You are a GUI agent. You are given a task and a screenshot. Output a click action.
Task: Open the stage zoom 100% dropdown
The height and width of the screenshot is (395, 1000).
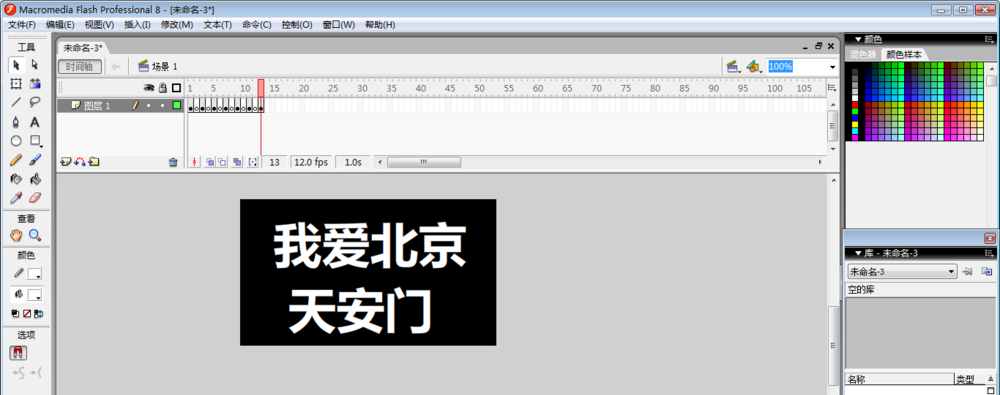point(832,67)
